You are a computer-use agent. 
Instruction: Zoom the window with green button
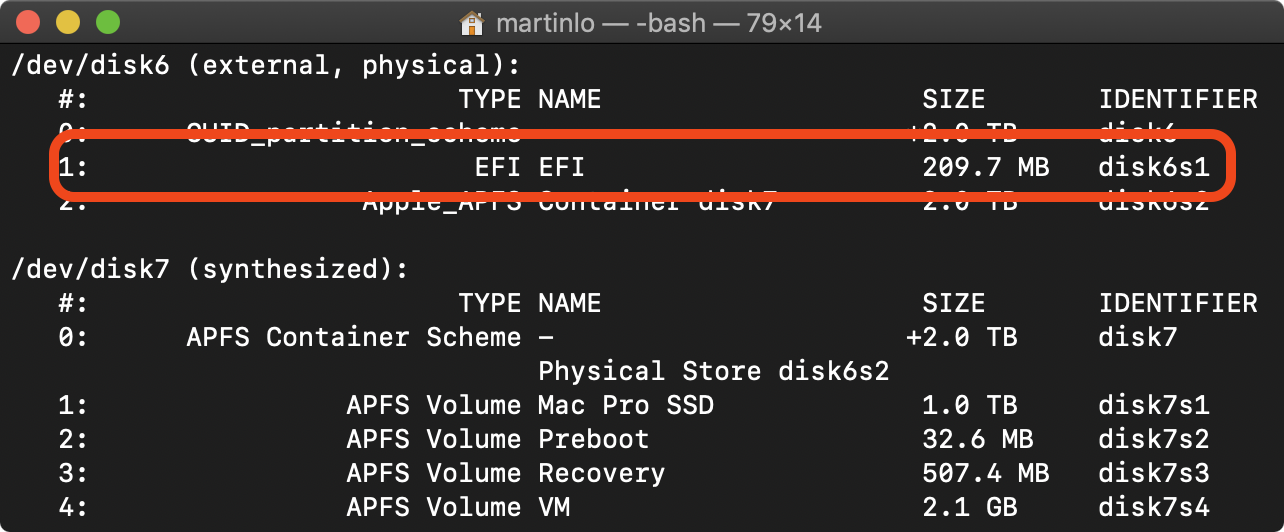(x=106, y=22)
